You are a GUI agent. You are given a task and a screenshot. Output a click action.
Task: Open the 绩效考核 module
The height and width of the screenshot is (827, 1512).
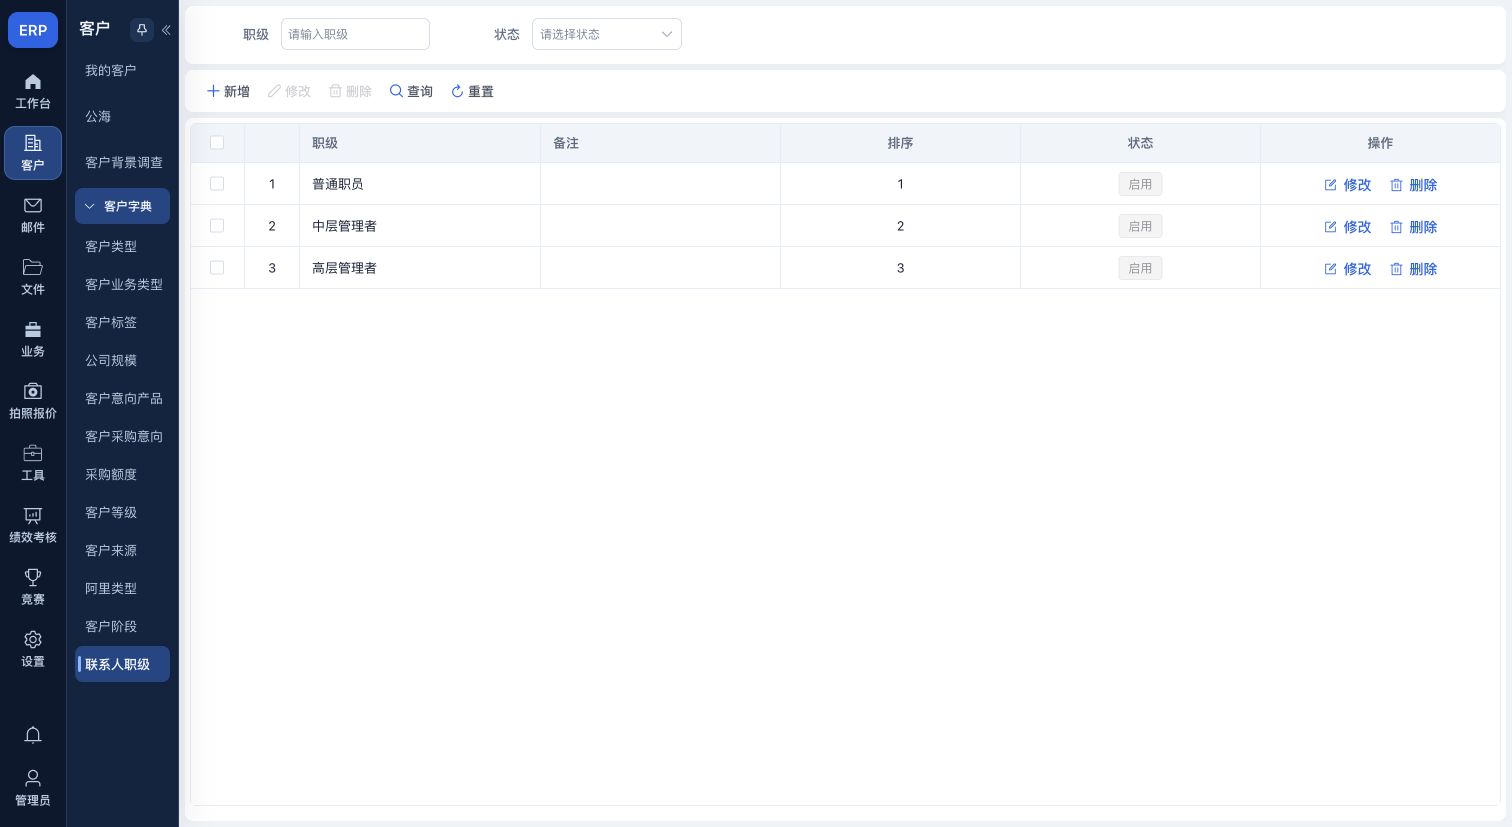point(33,525)
